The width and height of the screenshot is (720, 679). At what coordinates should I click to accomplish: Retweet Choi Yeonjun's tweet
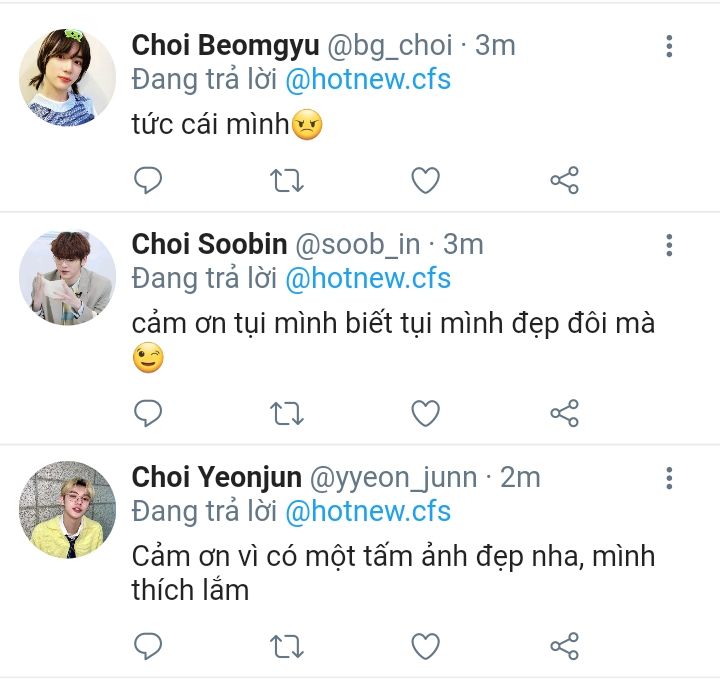pyautogui.click(x=287, y=646)
